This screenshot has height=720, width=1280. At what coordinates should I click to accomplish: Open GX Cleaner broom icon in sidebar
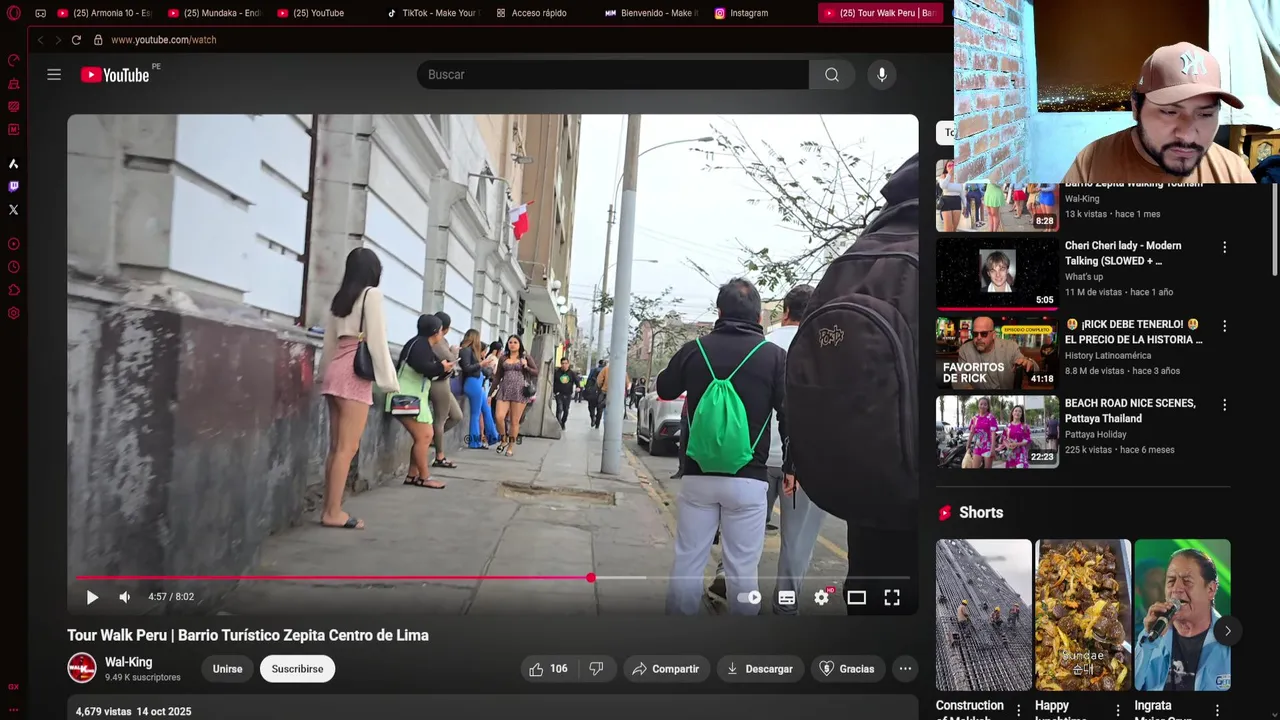(x=13, y=84)
